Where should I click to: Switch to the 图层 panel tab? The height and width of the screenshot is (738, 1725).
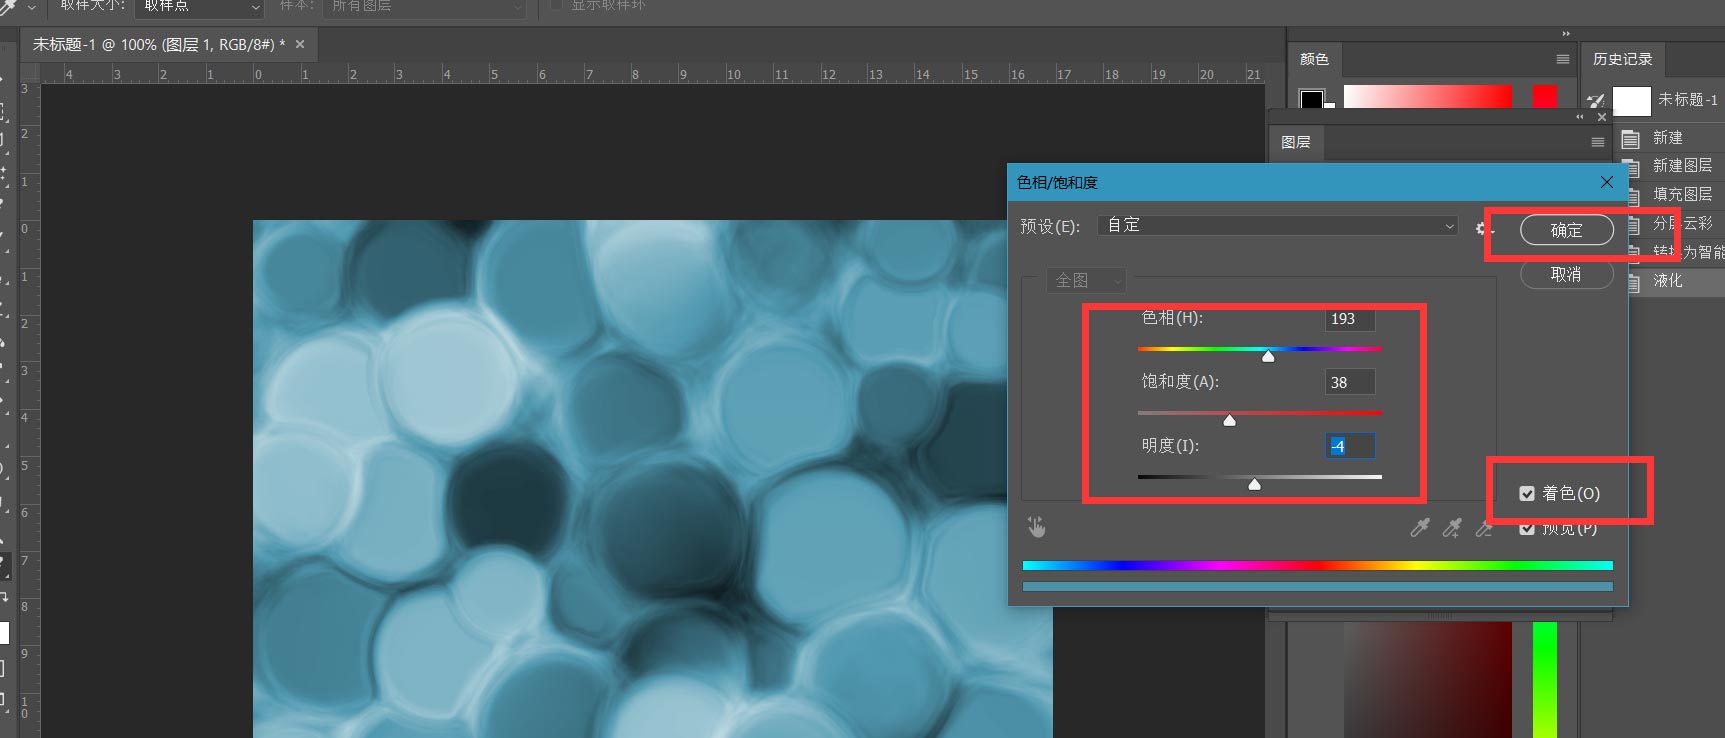1296,142
